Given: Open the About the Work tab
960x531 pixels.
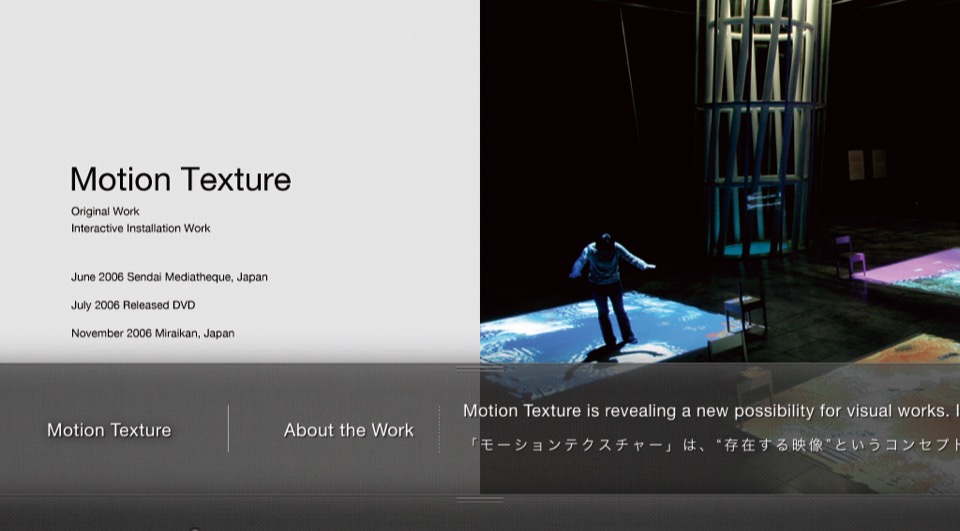Looking at the screenshot, I should click(348, 430).
